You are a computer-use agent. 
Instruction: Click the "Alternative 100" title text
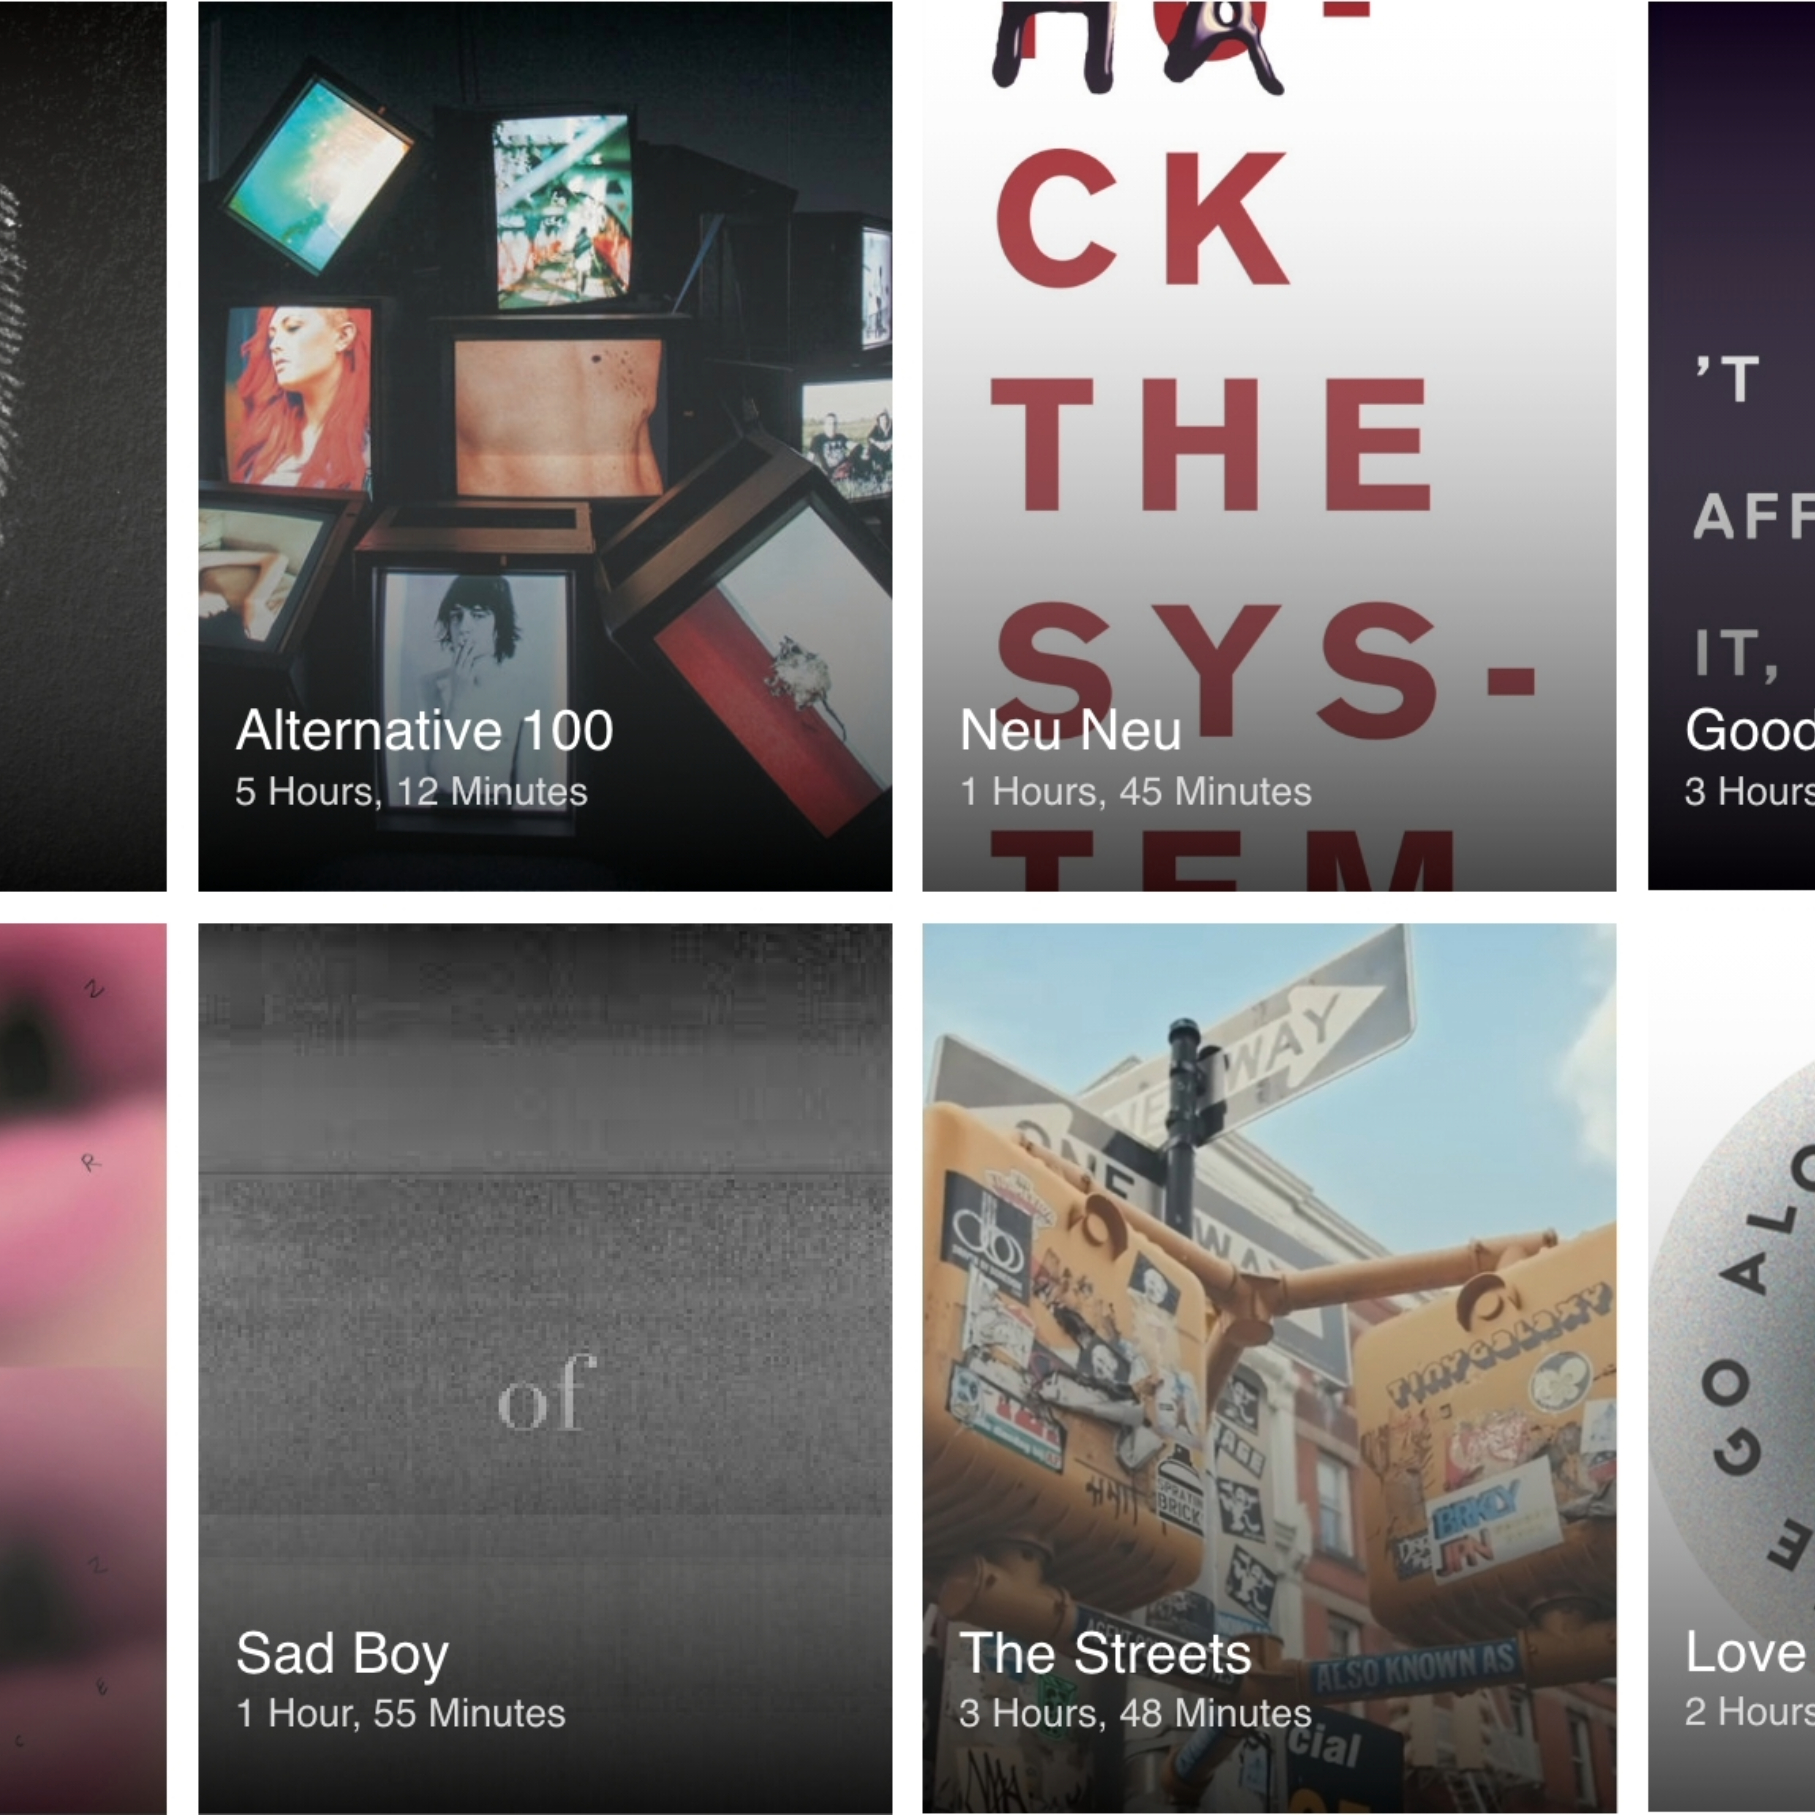tap(424, 730)
